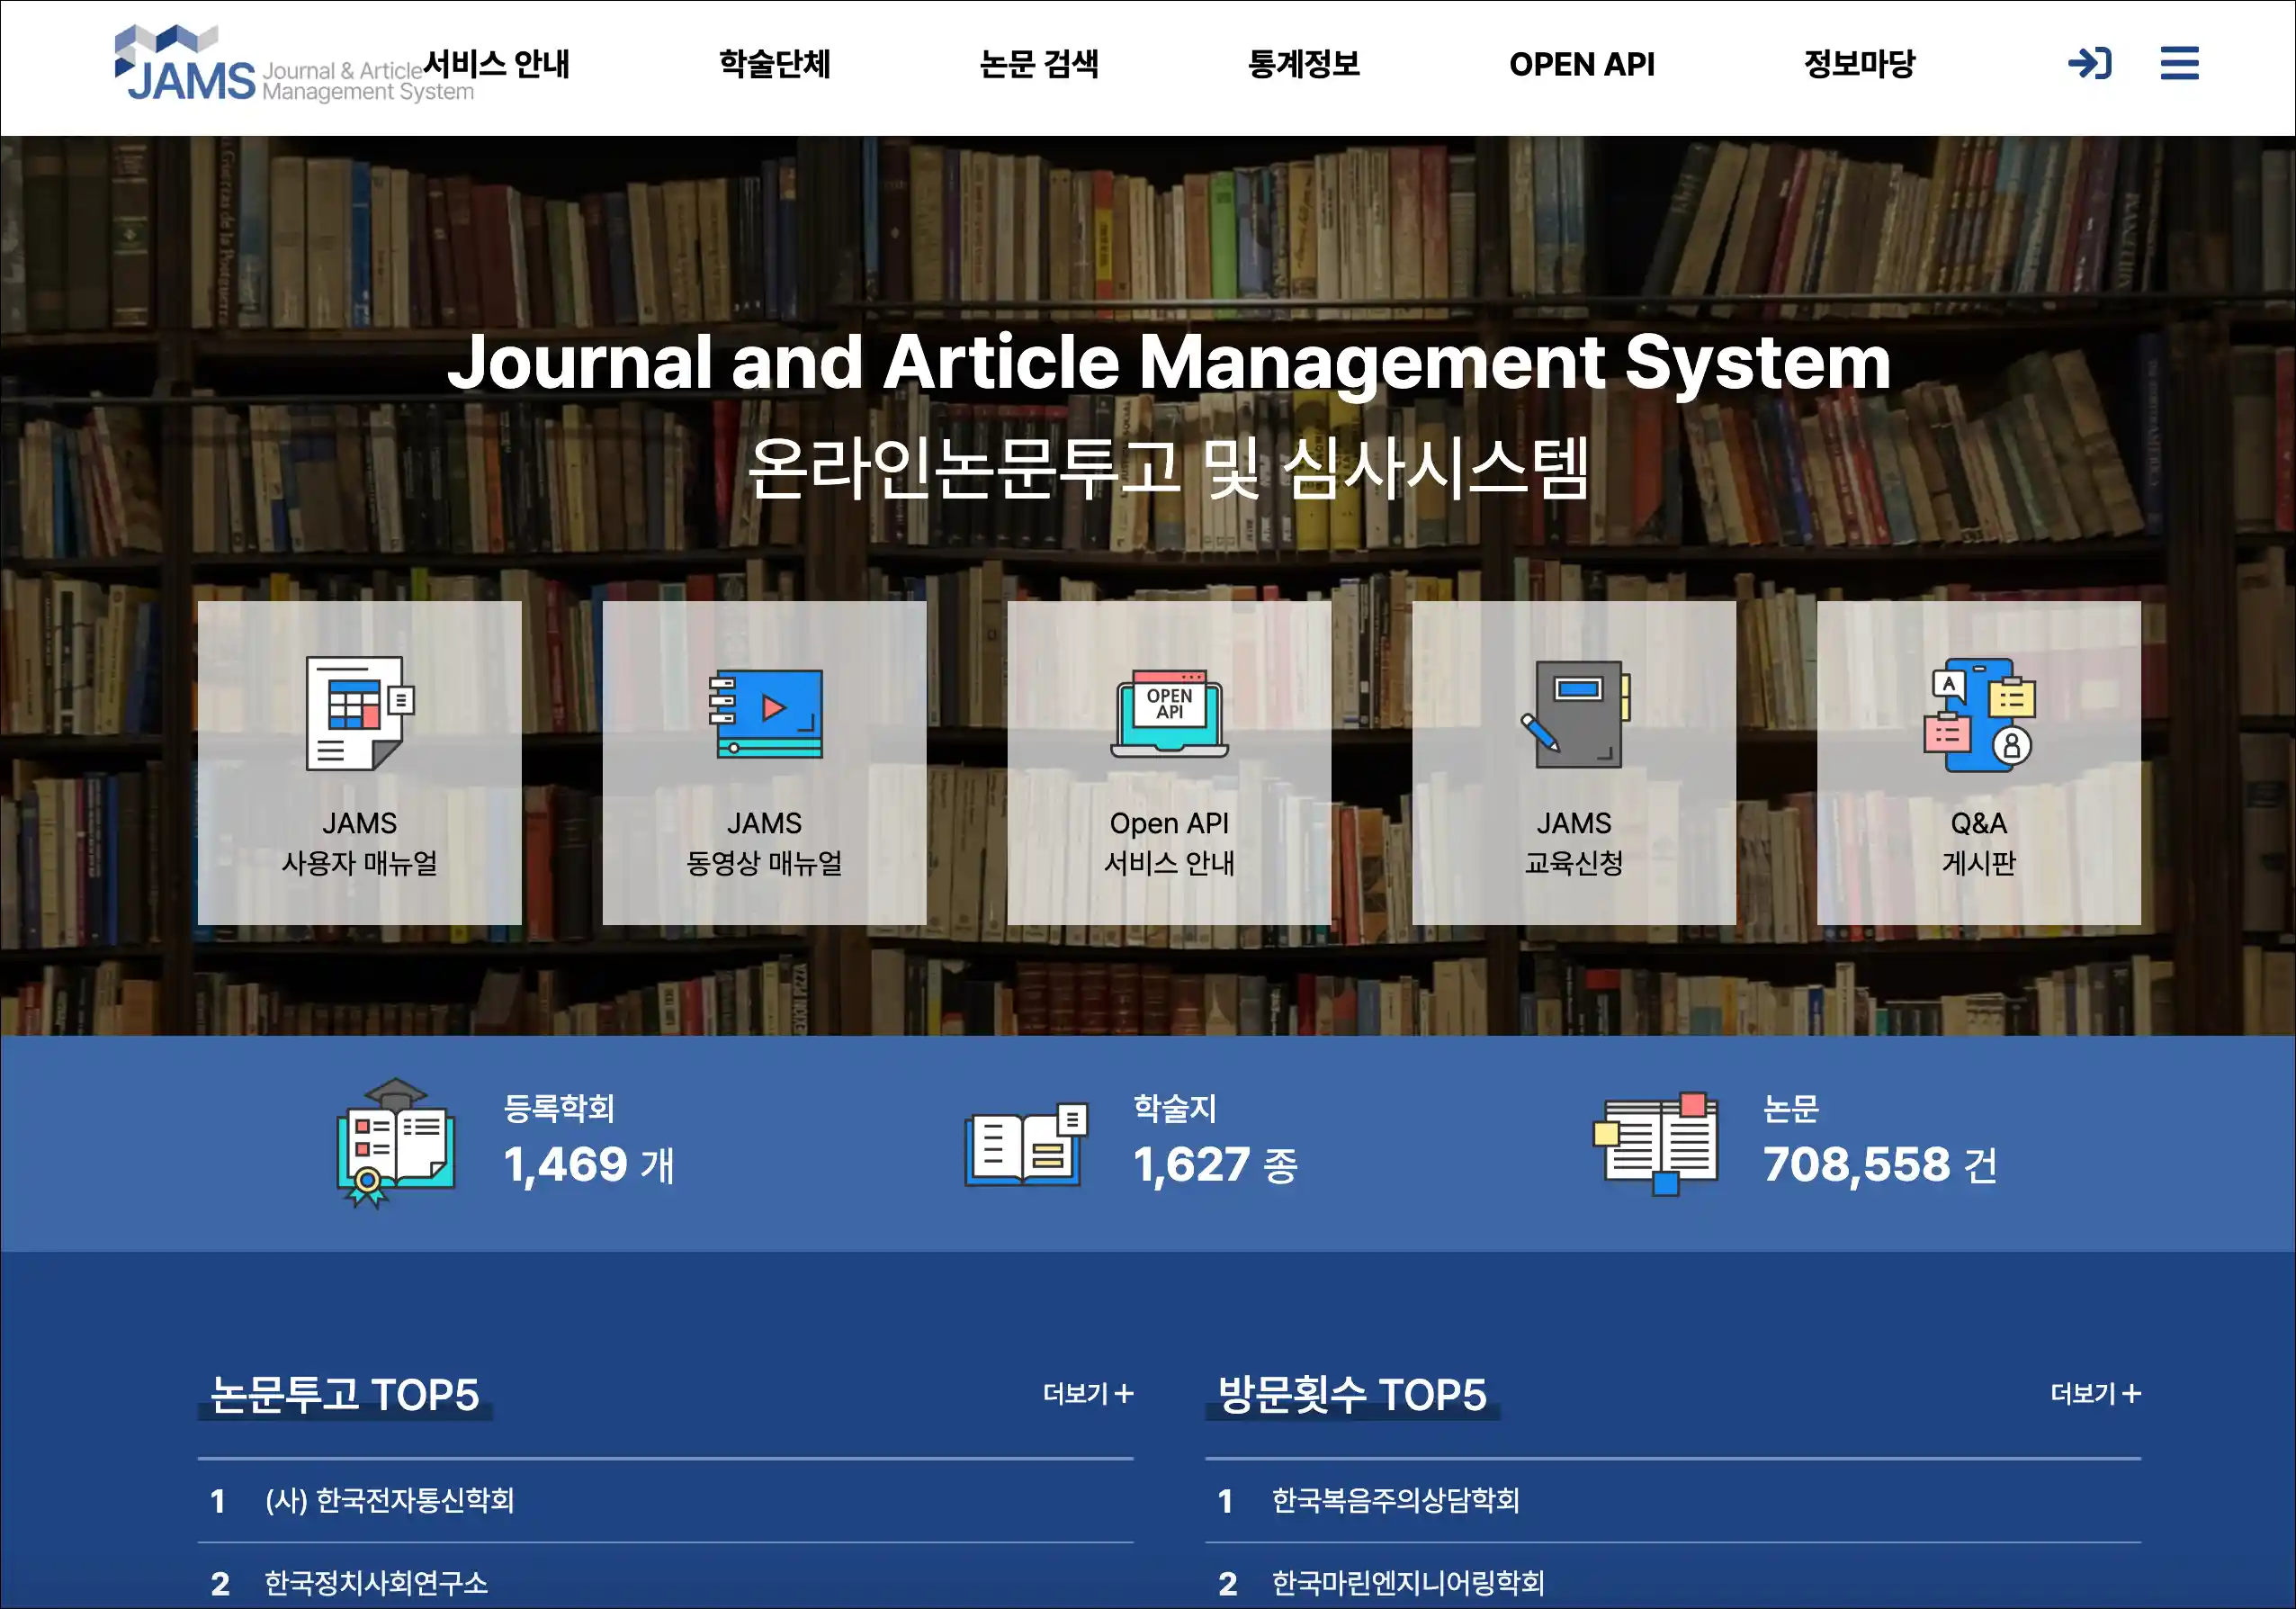The height and width of the screenshot is (1609, 2296).
Task: Click the 온라인논문투고 및 심사시스템 subtitle
Action: [1169, 468]
